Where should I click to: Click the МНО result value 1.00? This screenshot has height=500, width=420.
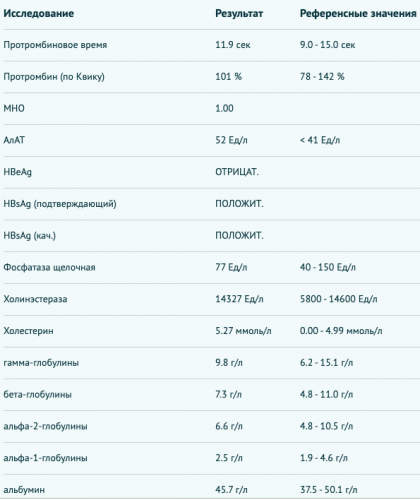coord(224,108)
